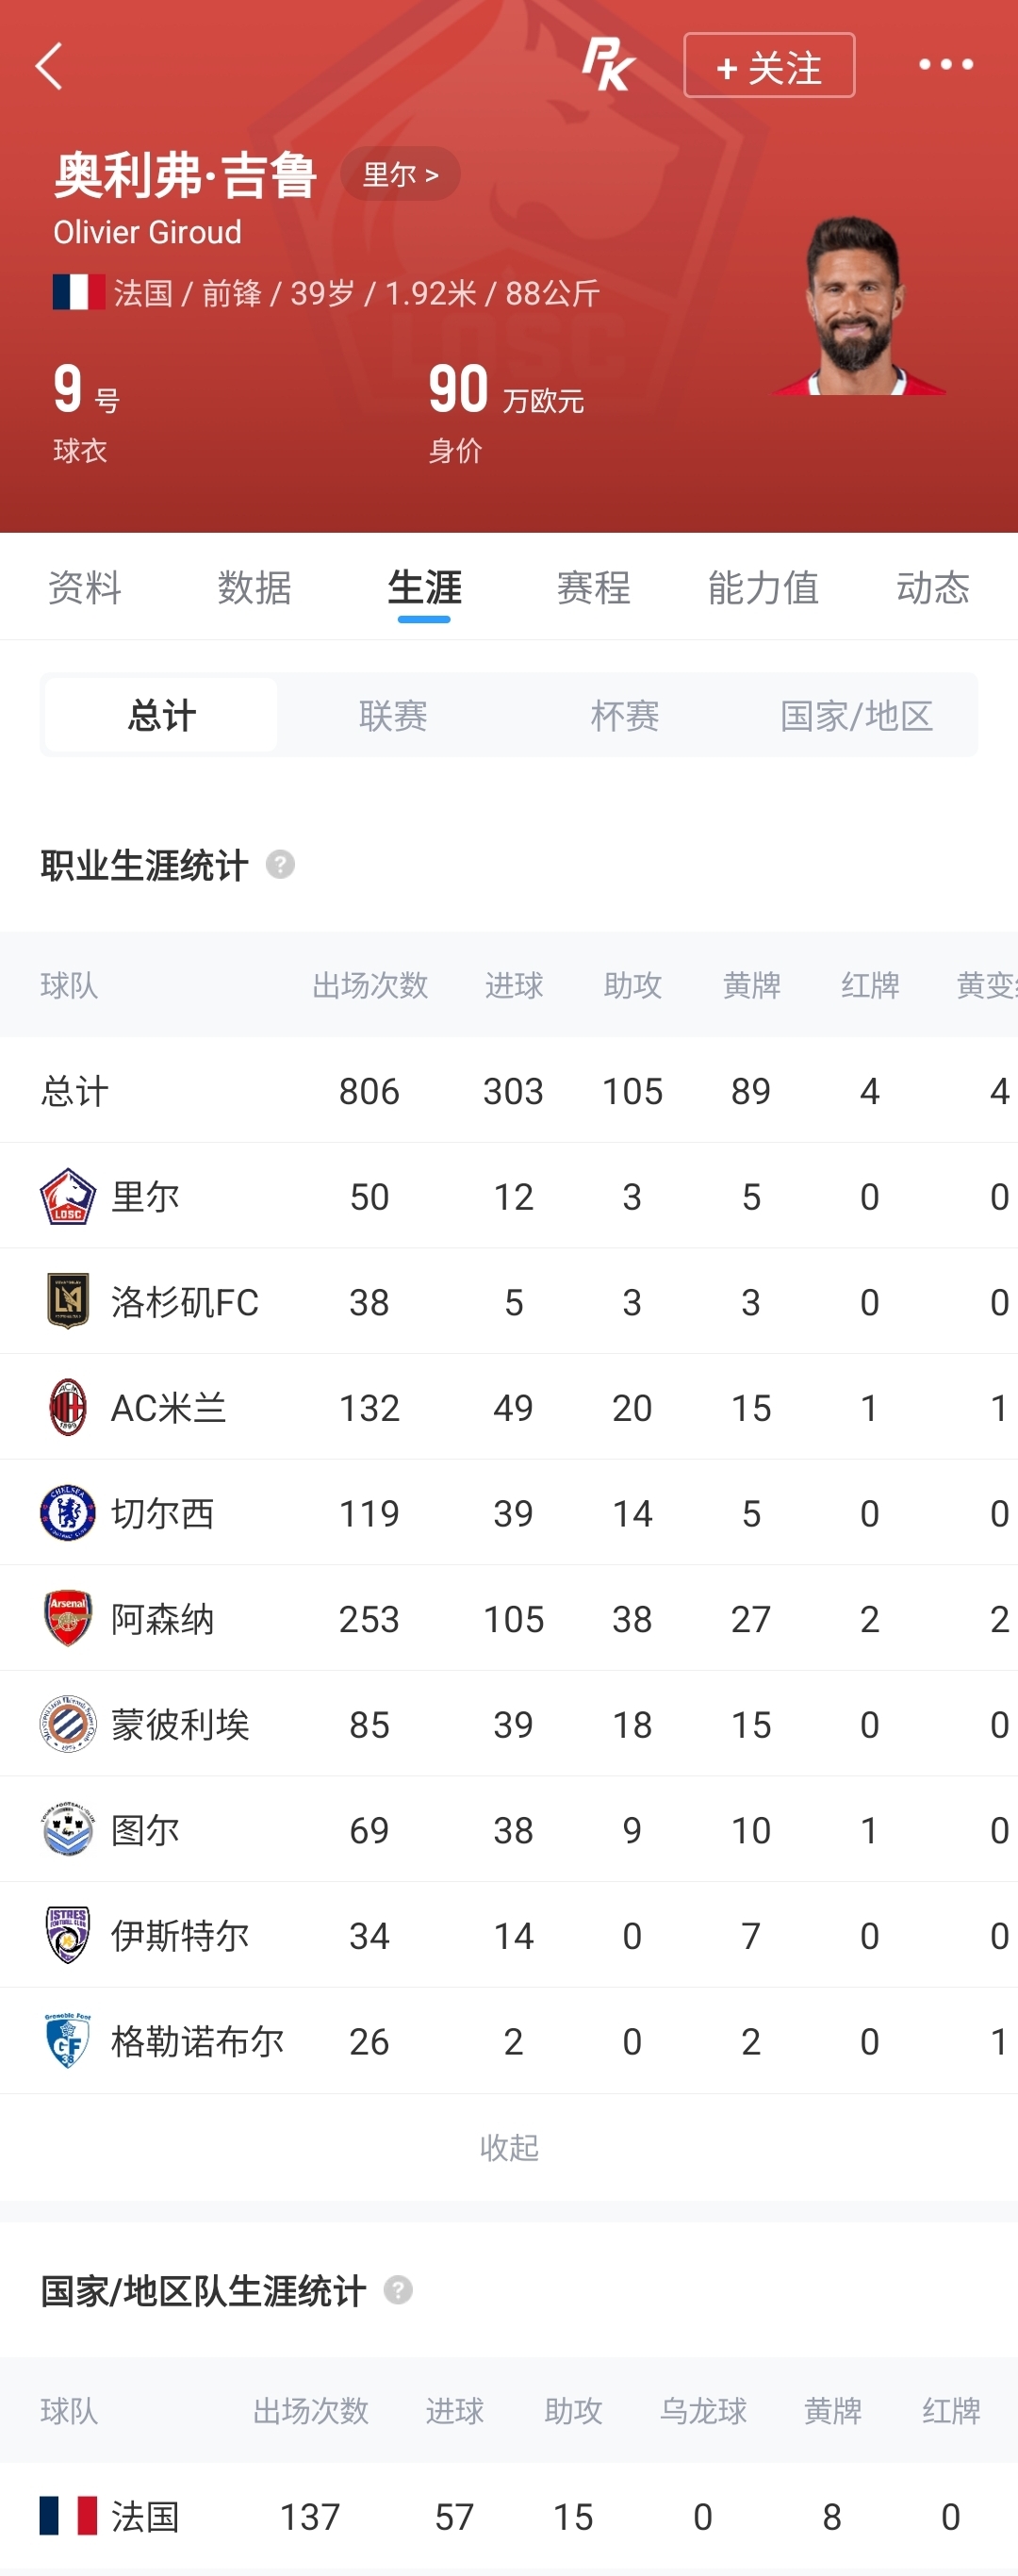The height and width of the screenshot is (2576, 1018).
Task: Collapse the club list with 收起
Action: pos(509,2147)
